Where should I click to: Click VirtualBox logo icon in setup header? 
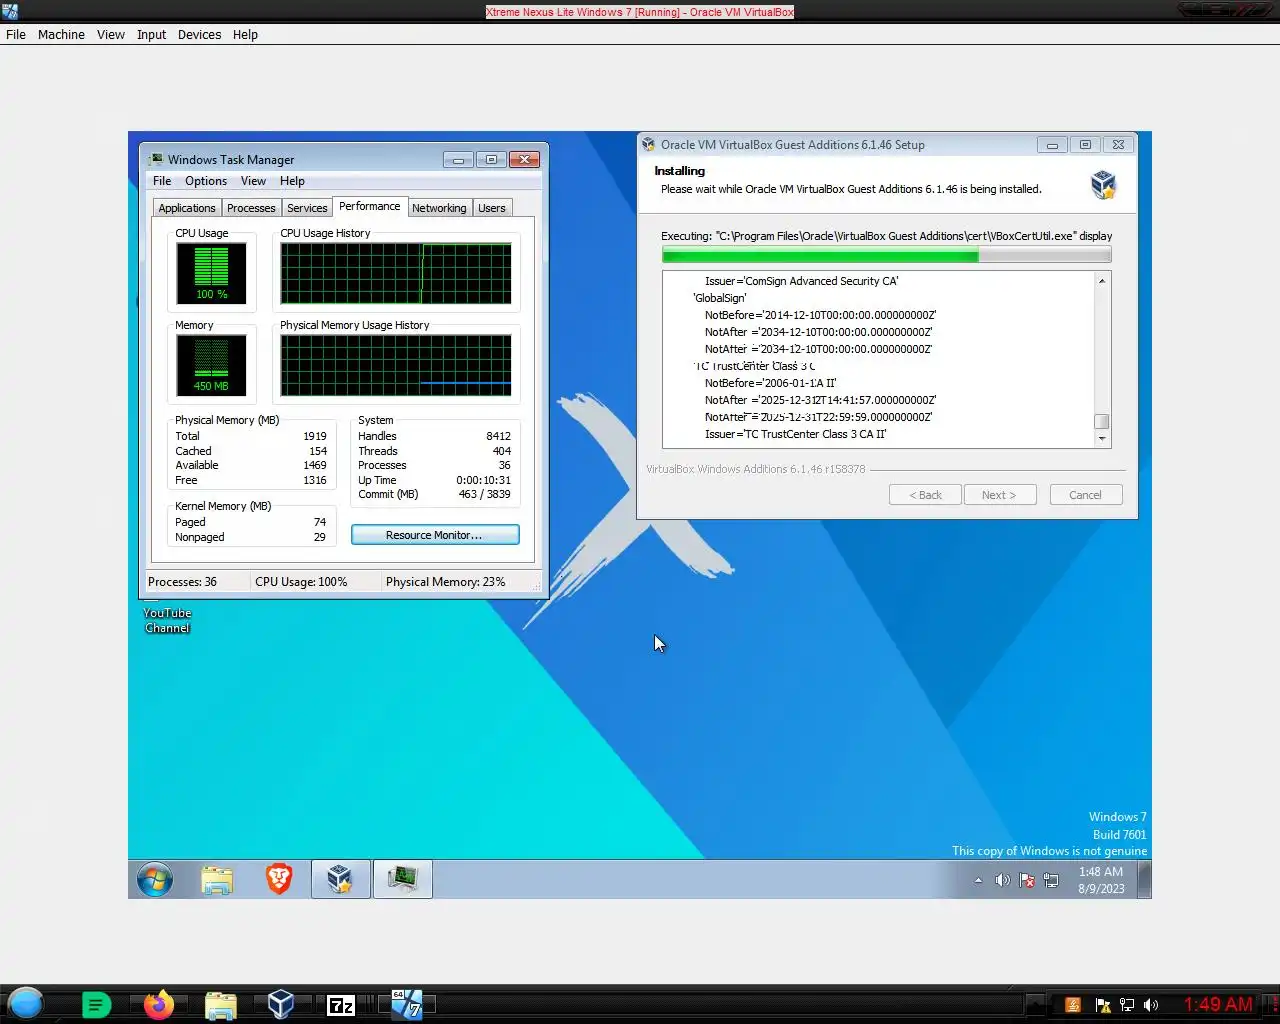tap(1103, 184)
